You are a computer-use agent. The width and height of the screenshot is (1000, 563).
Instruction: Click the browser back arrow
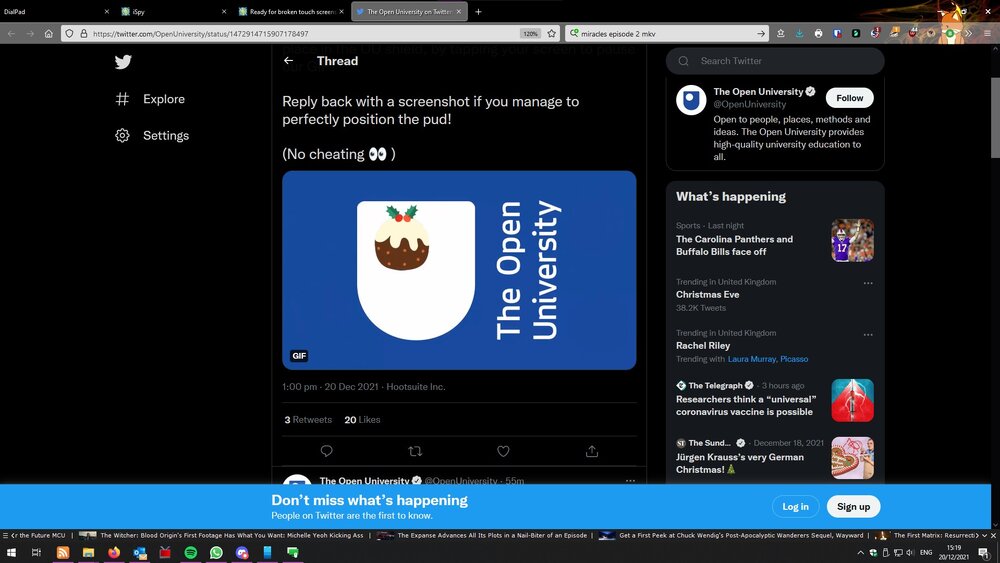[x=11, y=33]
